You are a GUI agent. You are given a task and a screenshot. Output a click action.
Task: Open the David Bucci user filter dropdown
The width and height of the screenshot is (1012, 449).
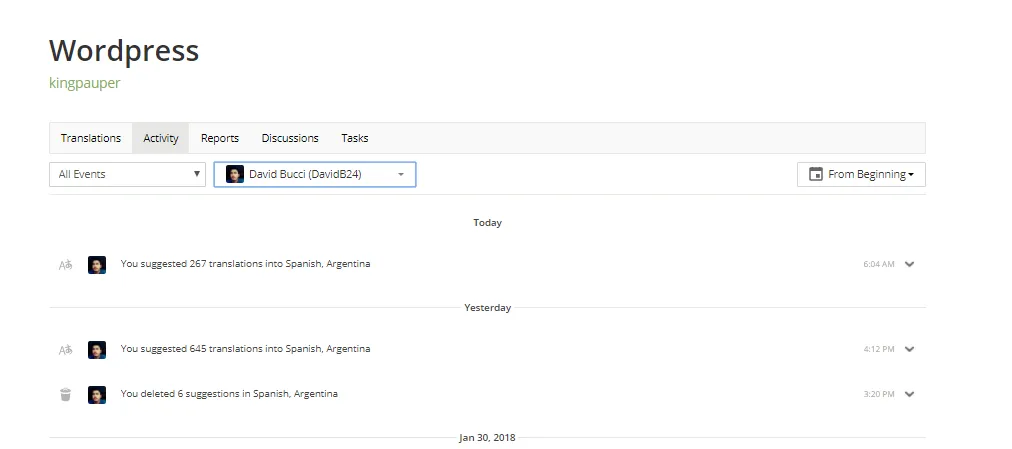click(x=315, y=174)
